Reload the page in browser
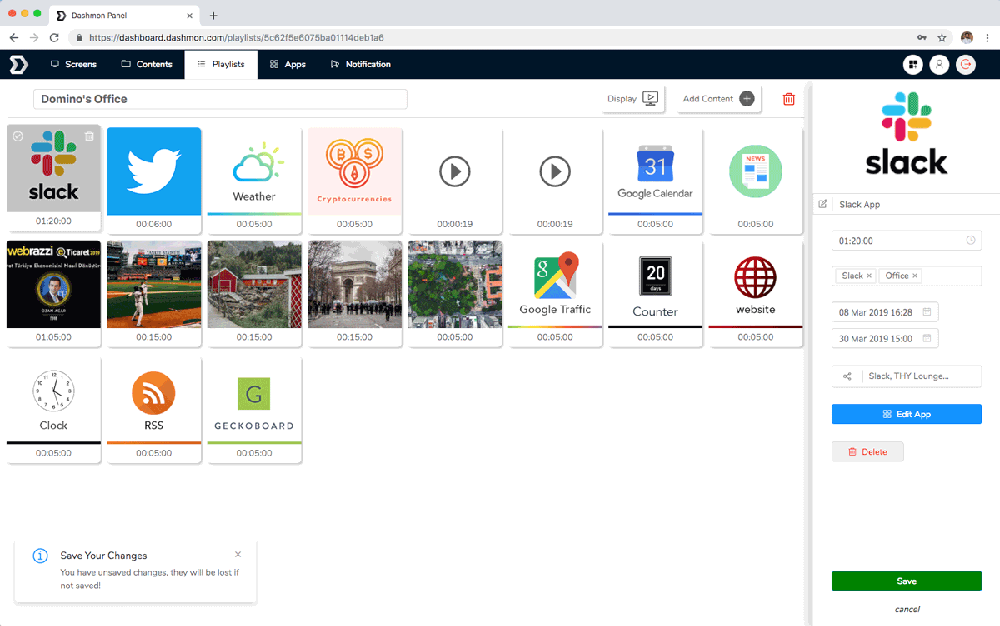 coord(54,38)
